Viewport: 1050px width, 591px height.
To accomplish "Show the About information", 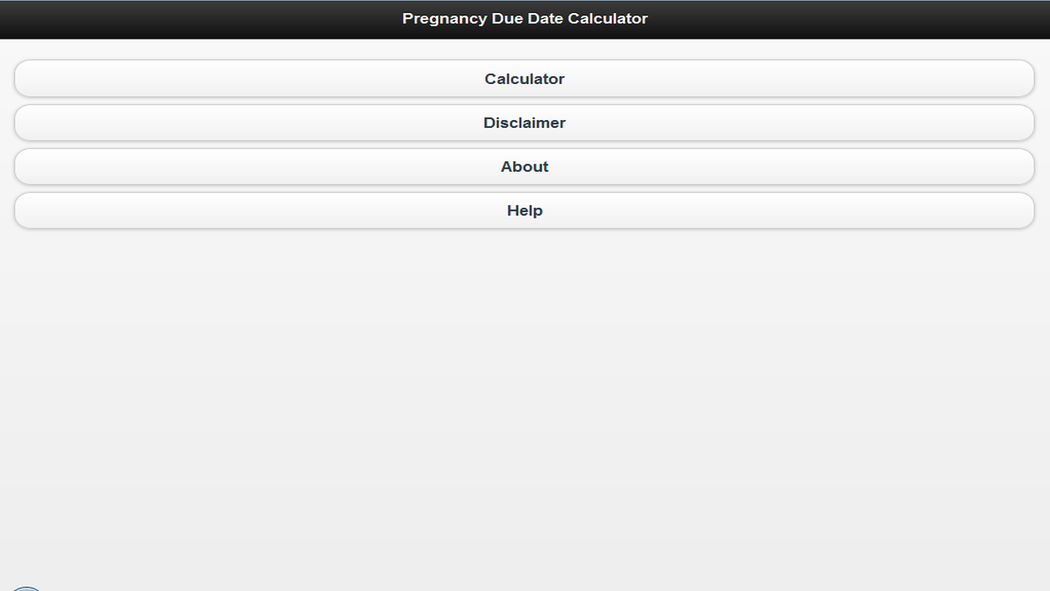I will [524, 167].
